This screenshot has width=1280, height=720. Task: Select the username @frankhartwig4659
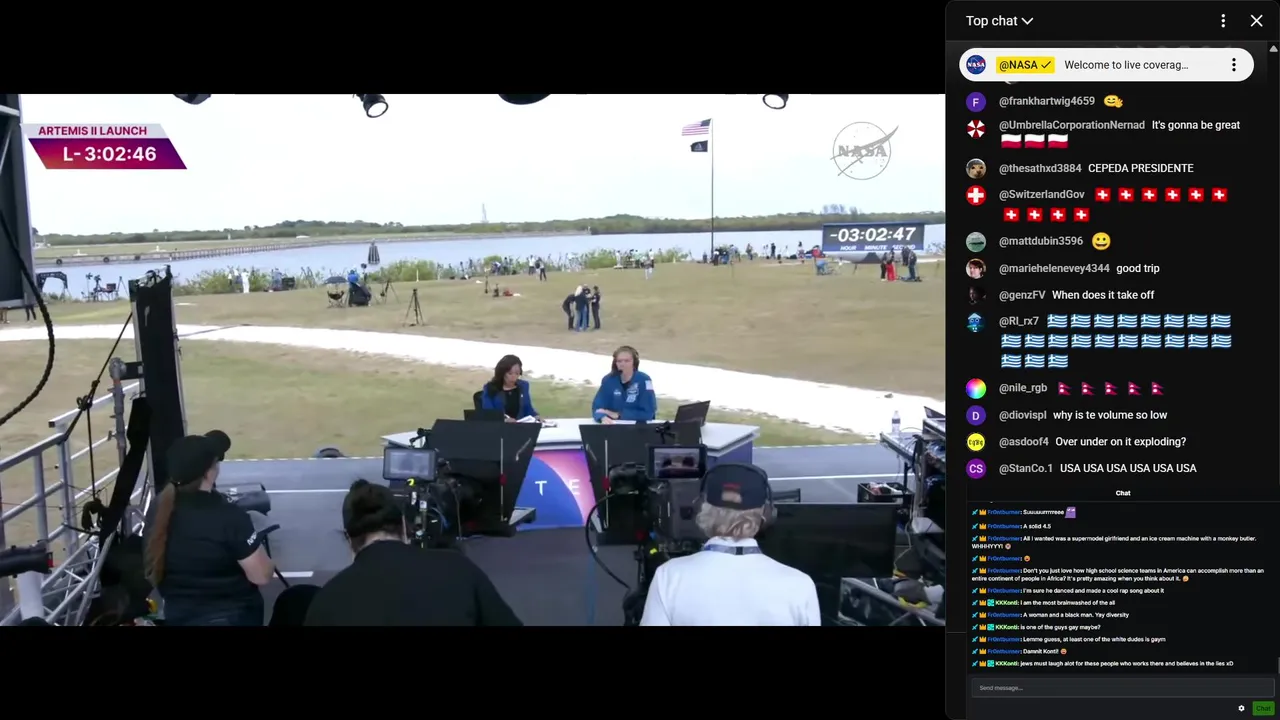coord(1047,101)
